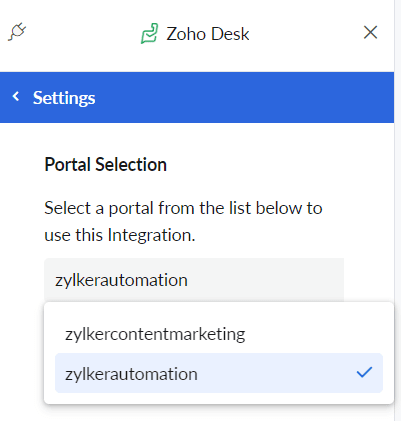This screenshot has height=421, width=401.
Task: Click the vertical divider at the panel's right edge
Action: coord(395,210)
